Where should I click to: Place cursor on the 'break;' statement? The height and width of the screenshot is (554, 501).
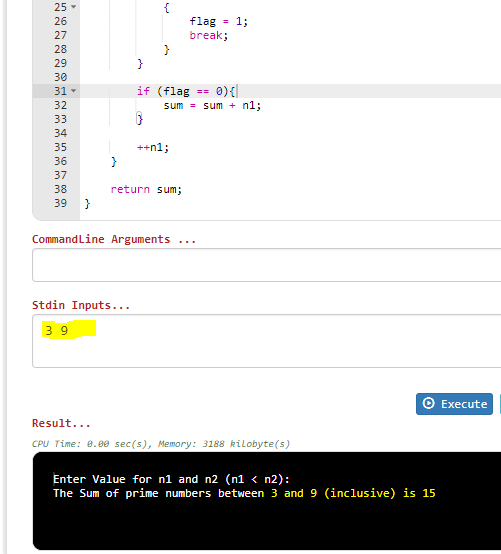coord(208,35)
